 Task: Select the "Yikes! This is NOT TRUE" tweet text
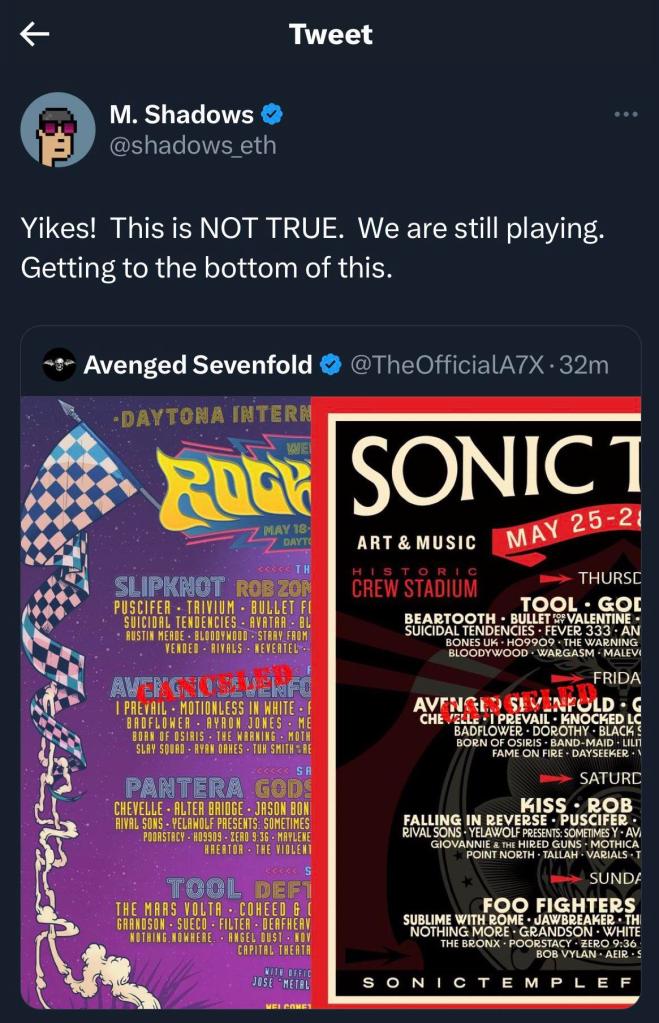[313, 248]
